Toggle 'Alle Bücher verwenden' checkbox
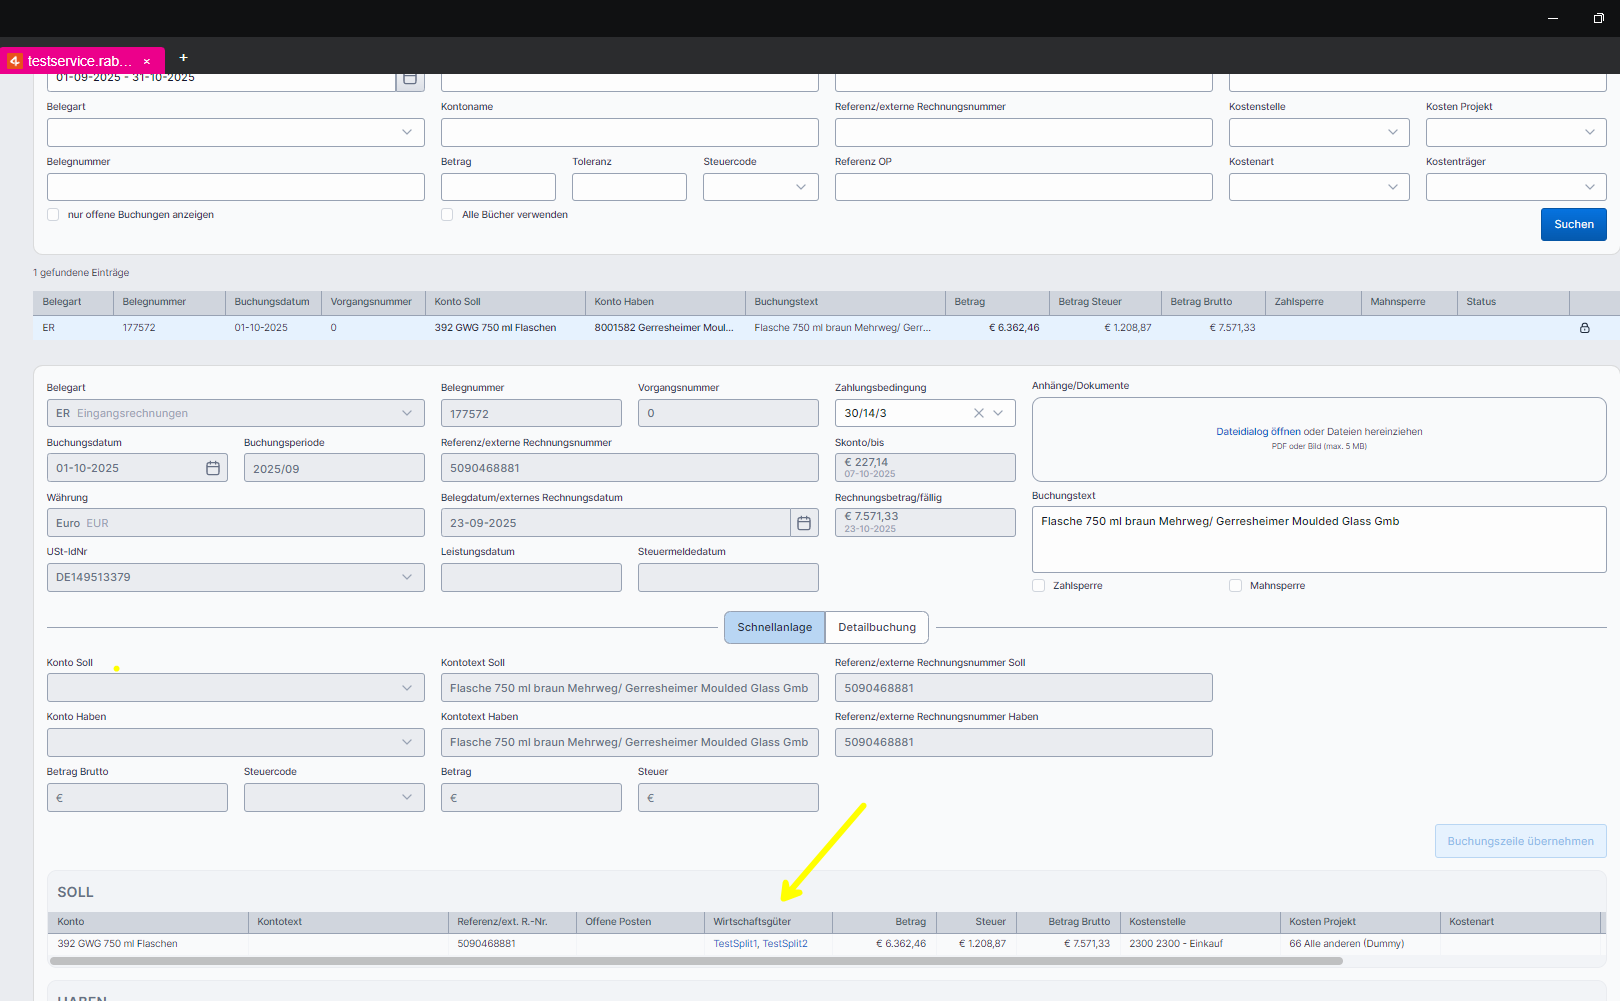This screenshot has height=1001, width=1620. [x=447, y=215]
